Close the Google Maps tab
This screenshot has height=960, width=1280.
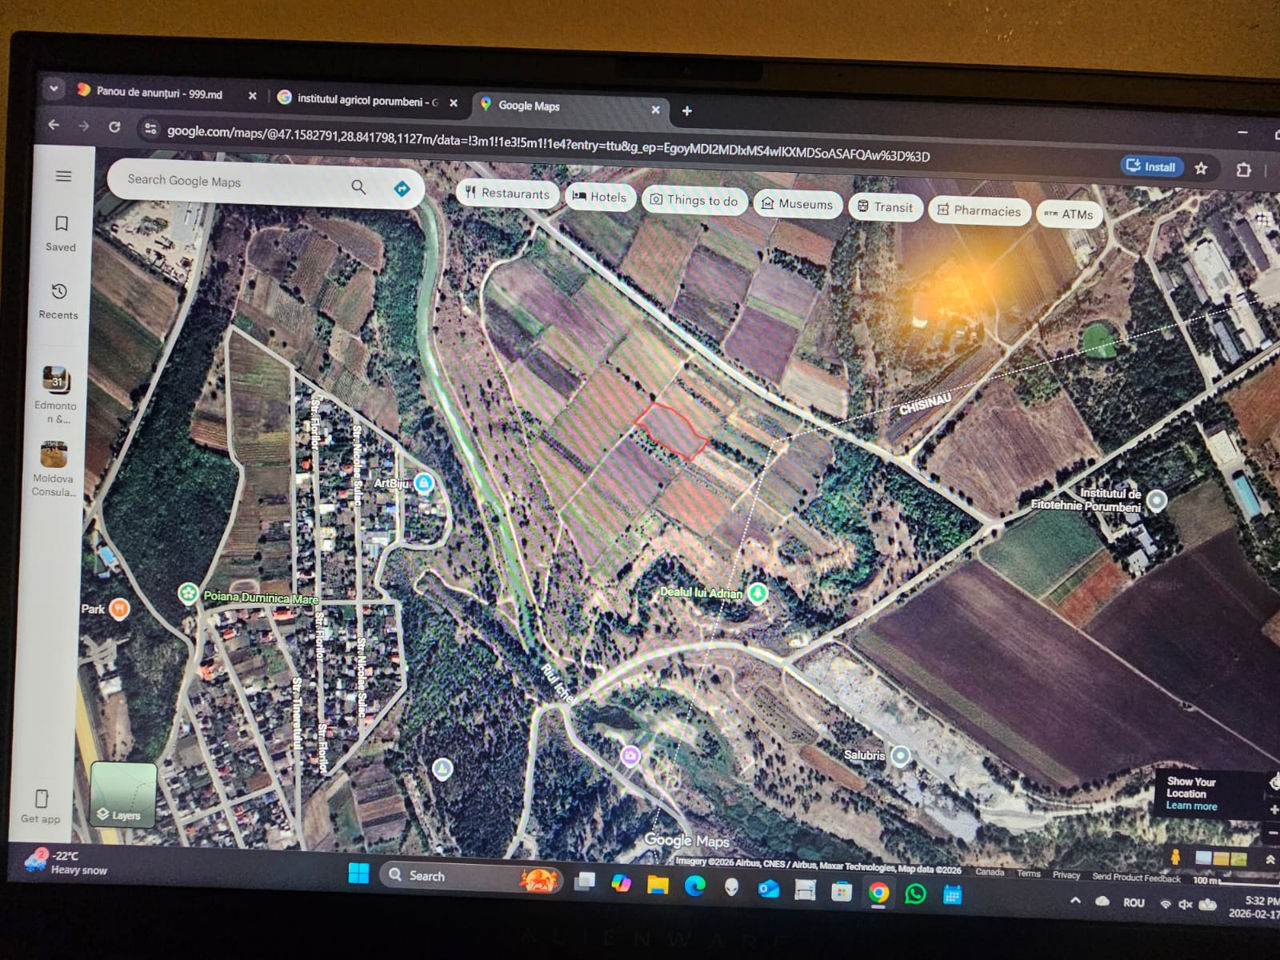click(655, 110)
